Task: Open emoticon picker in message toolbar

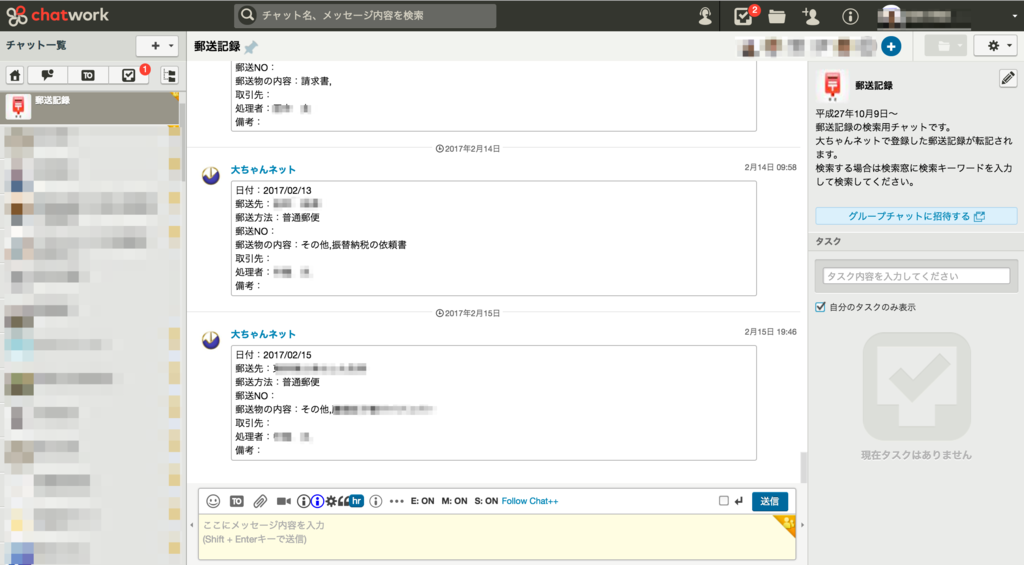Action: click(213, 501)
